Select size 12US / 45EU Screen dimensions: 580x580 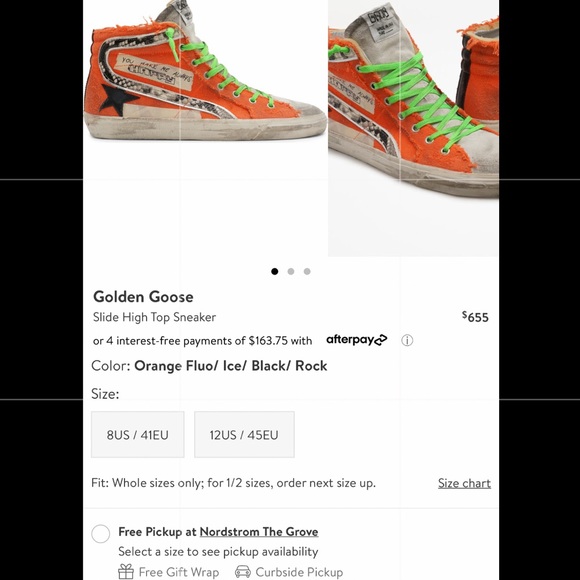(x=244, y=434)
